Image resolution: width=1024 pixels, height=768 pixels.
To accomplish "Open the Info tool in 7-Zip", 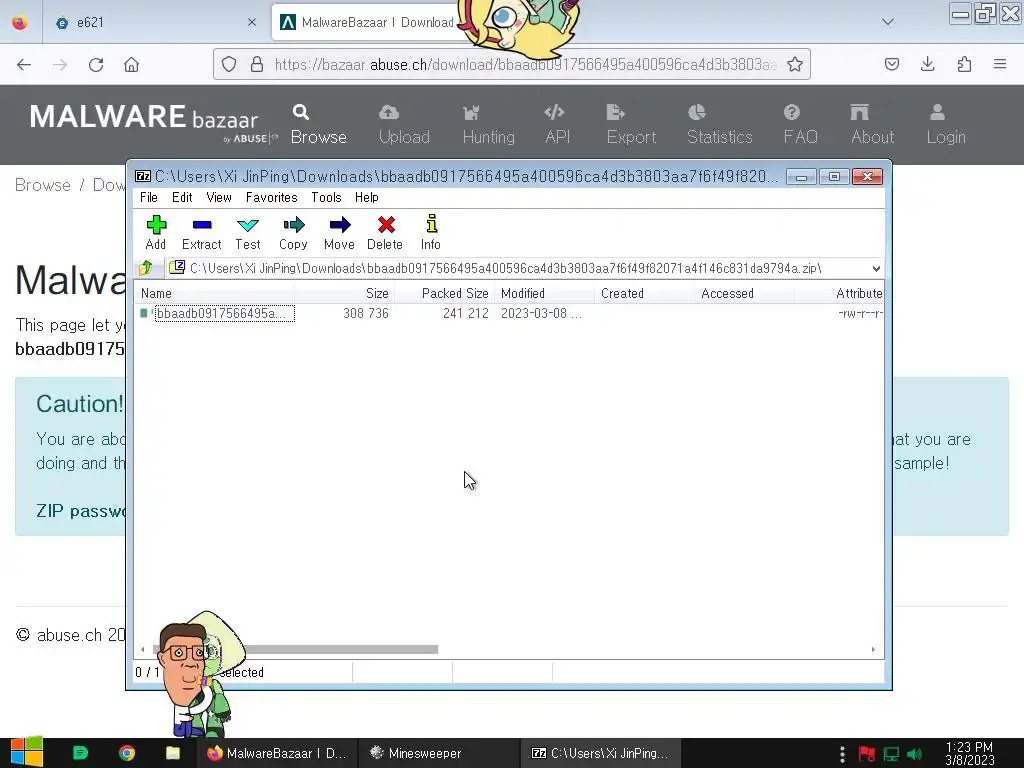I will (430, 232).
